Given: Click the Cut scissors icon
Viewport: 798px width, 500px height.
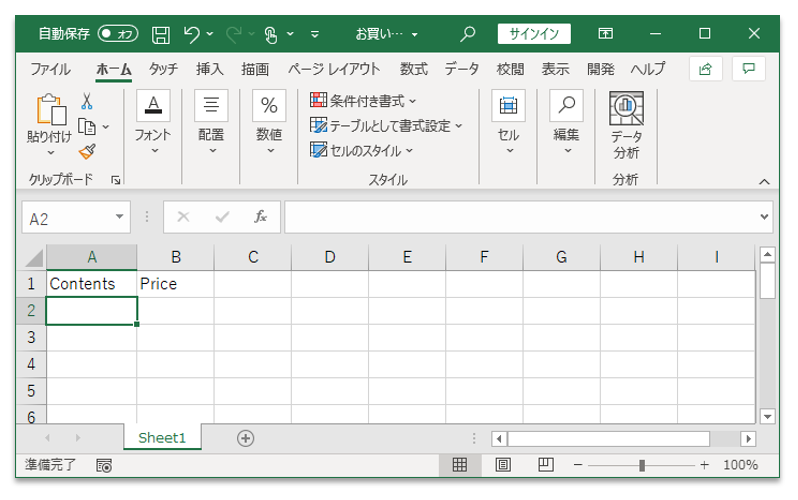Looking at the screenshot, I should click(87, 101).
